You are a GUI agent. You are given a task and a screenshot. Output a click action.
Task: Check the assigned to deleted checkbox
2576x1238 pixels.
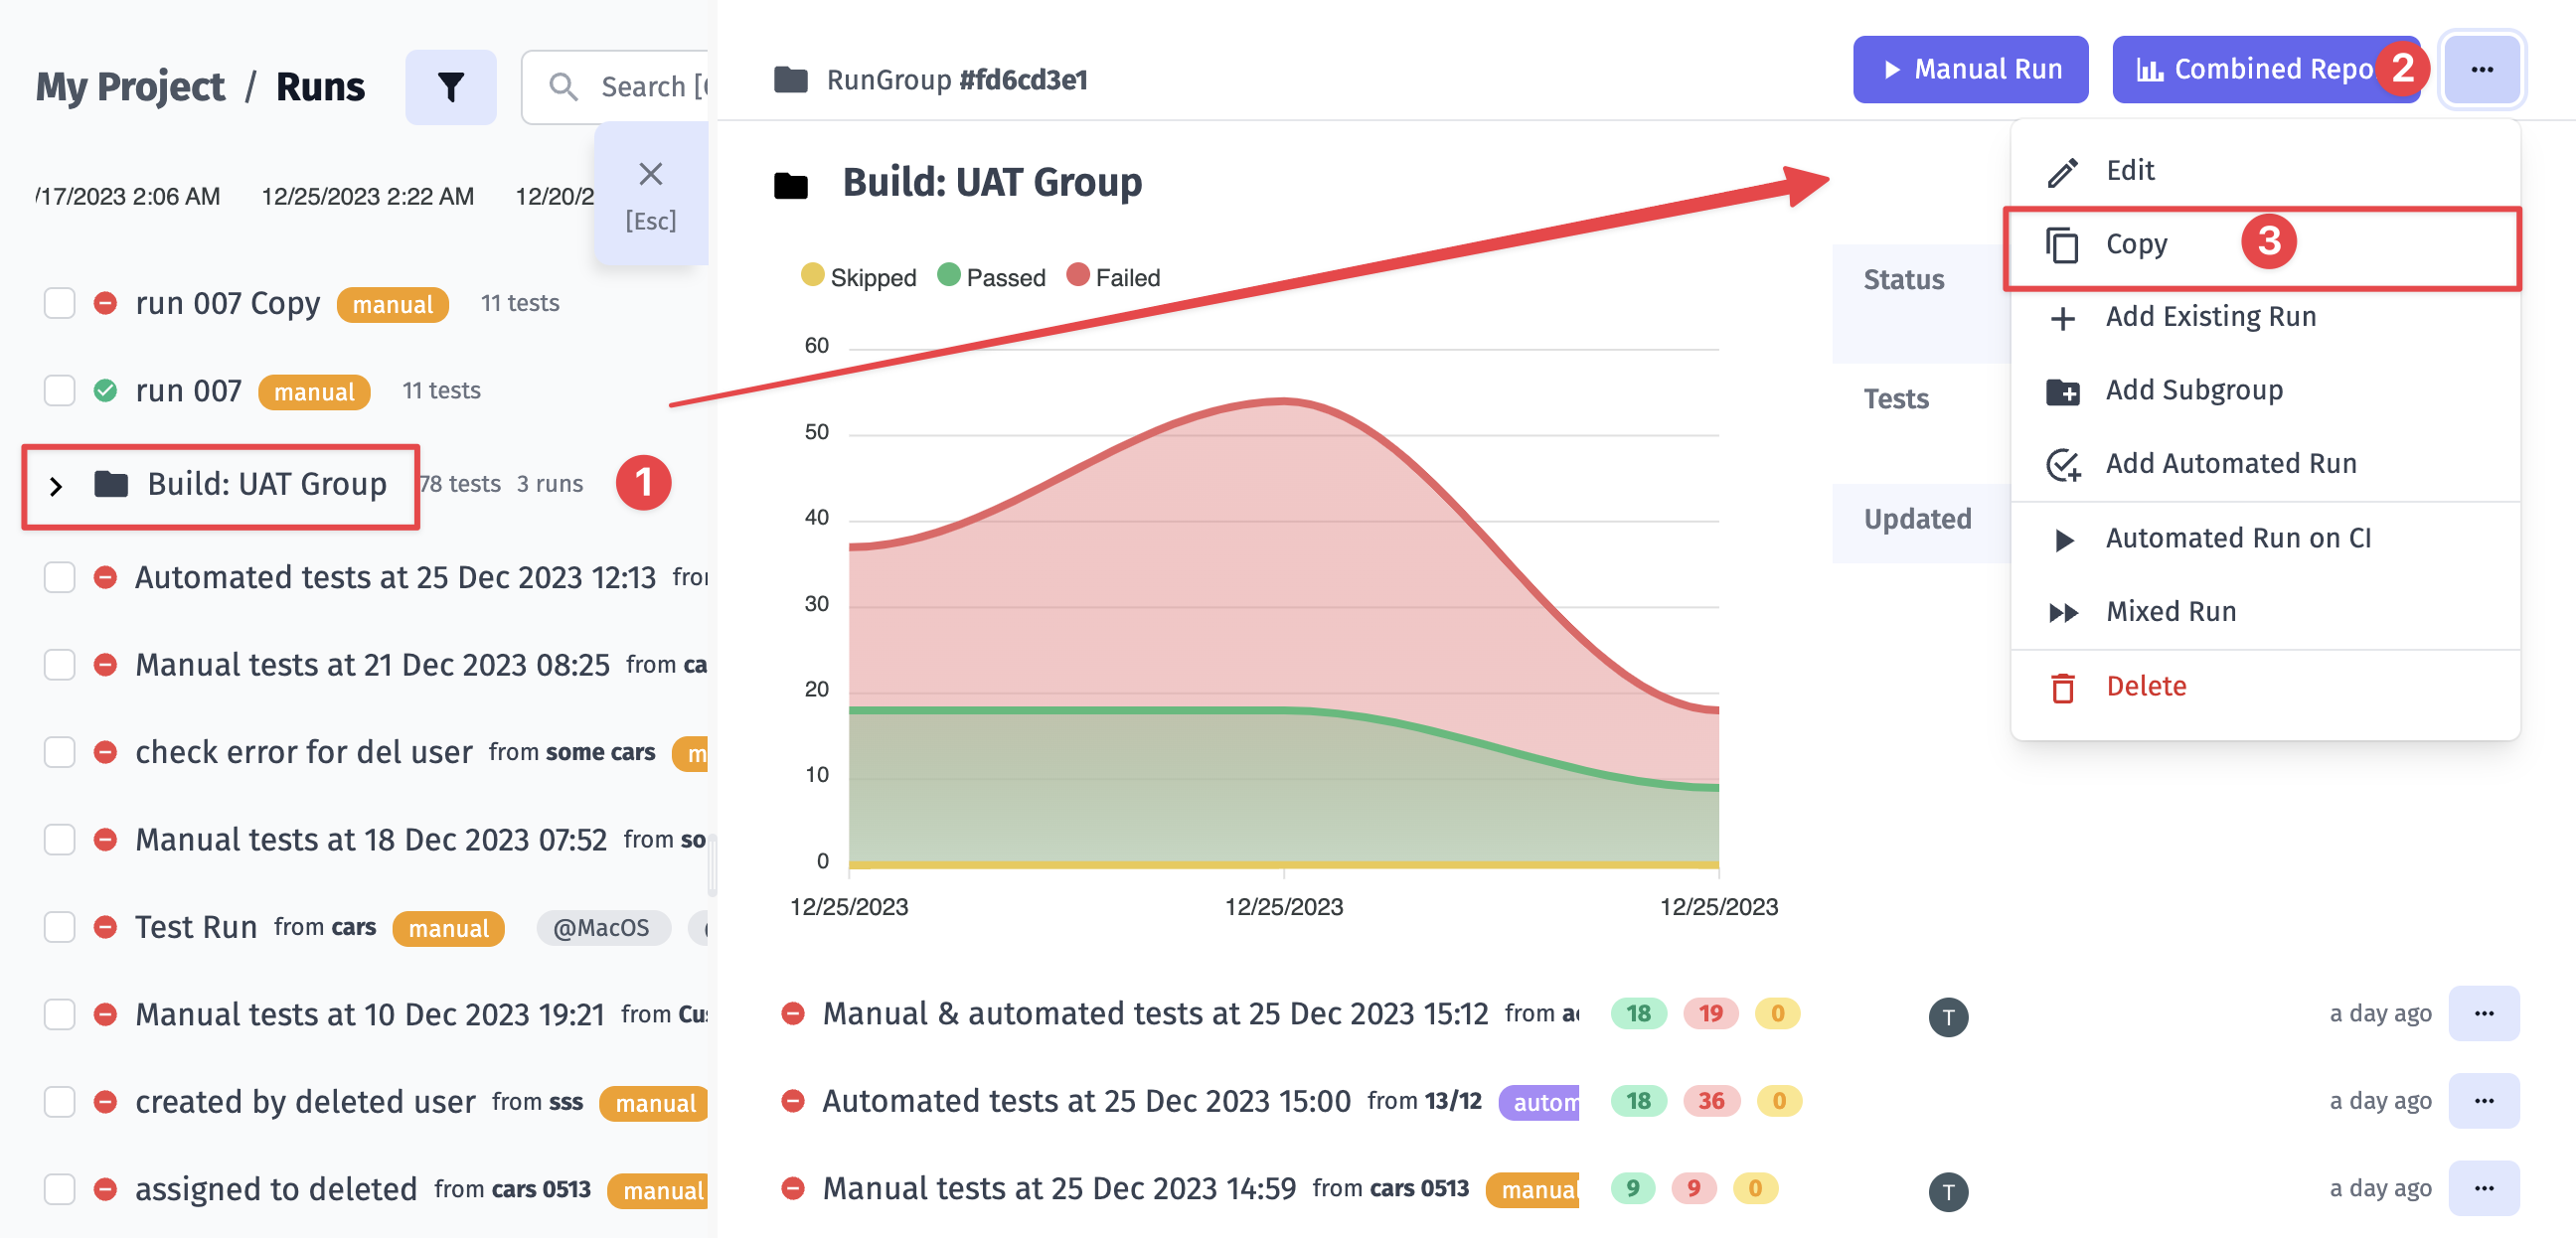60,1188
